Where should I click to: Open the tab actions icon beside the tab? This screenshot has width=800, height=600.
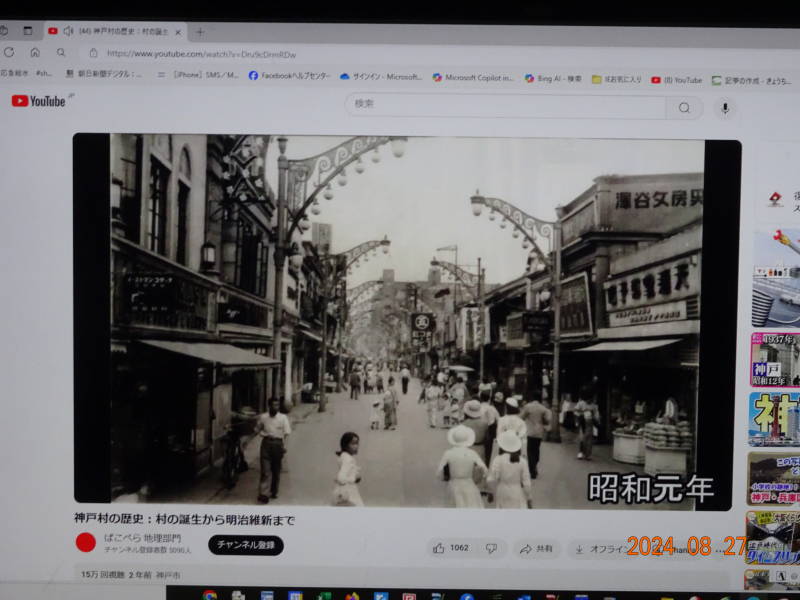[28, 31]
